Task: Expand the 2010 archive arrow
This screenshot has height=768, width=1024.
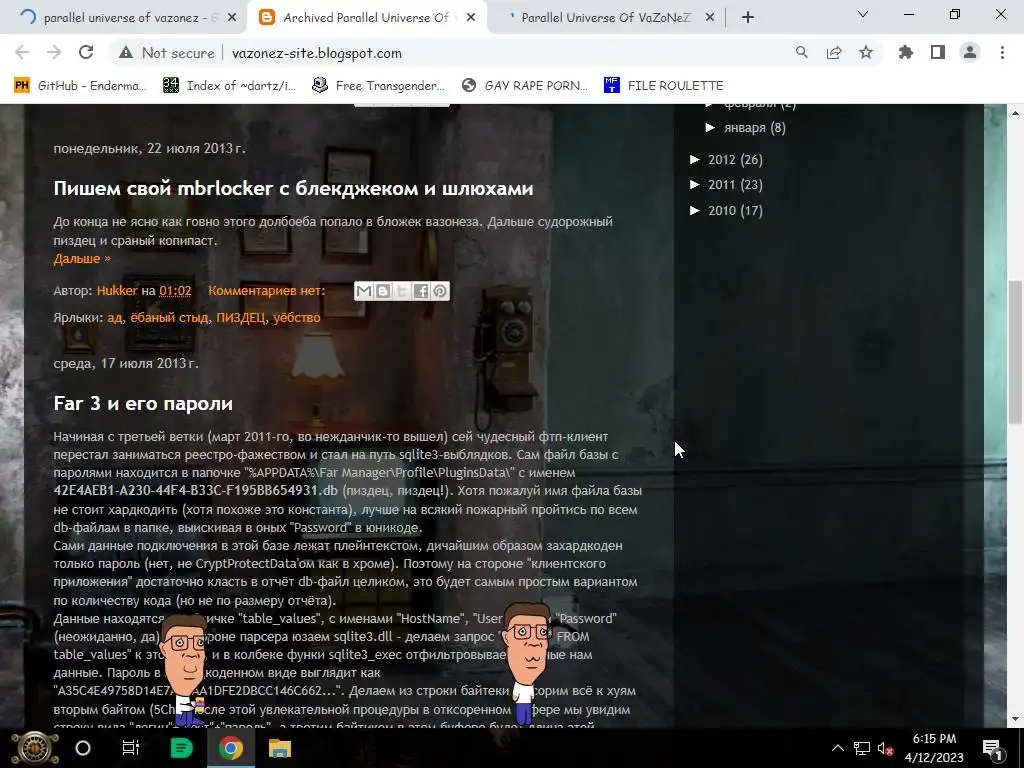Action: pos(695,210)
